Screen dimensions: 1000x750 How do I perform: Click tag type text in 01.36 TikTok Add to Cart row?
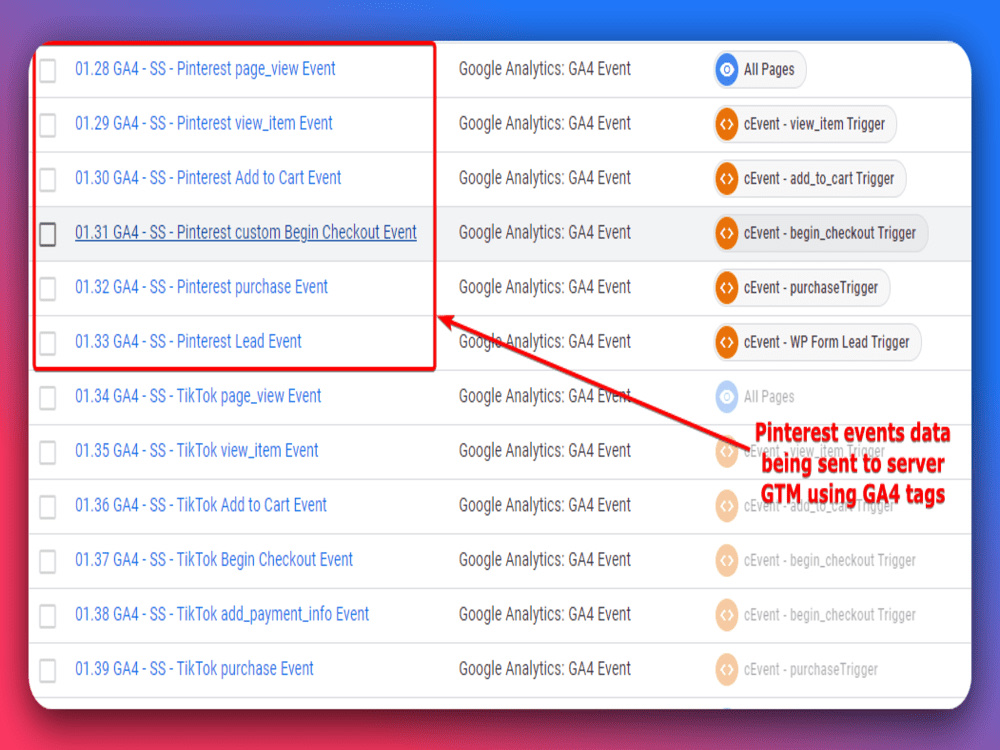(545, 505)
